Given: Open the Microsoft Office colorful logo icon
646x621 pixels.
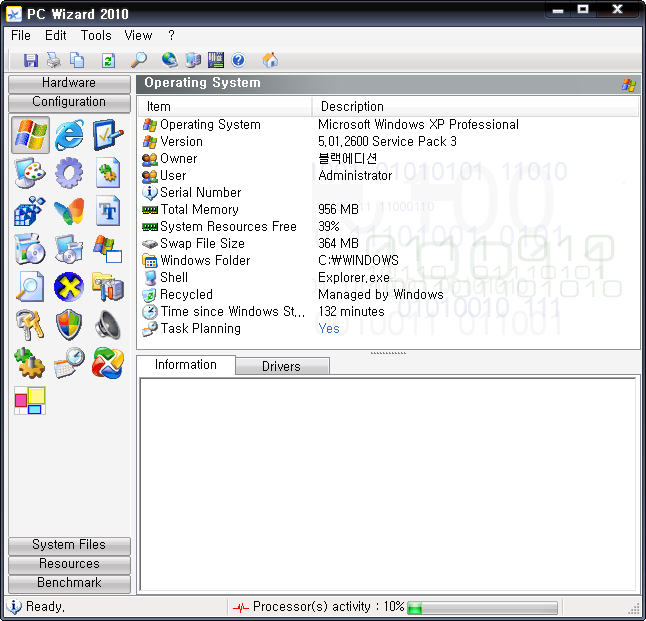Looking at the screenshot, I should 108,363.
